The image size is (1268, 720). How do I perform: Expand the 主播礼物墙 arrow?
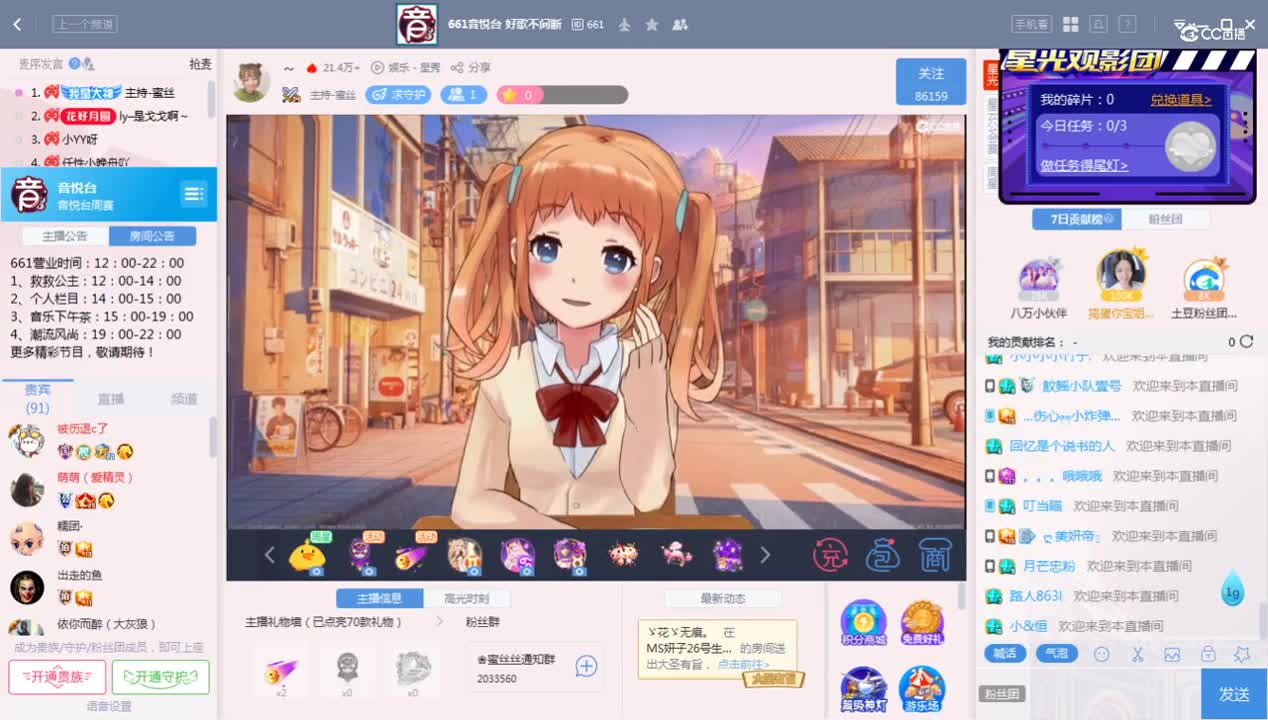coord(438,622)
